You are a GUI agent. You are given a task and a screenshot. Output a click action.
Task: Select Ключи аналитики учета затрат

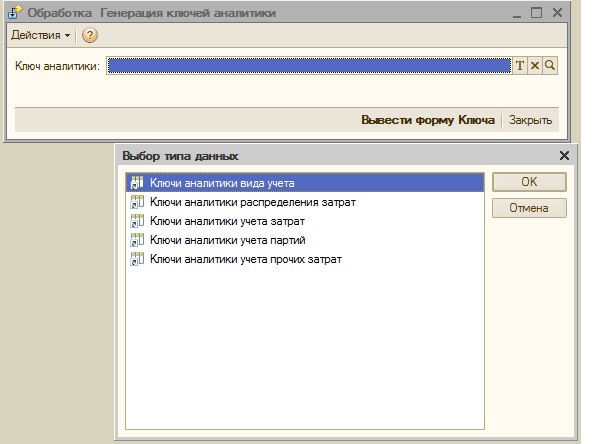(305, 221)
